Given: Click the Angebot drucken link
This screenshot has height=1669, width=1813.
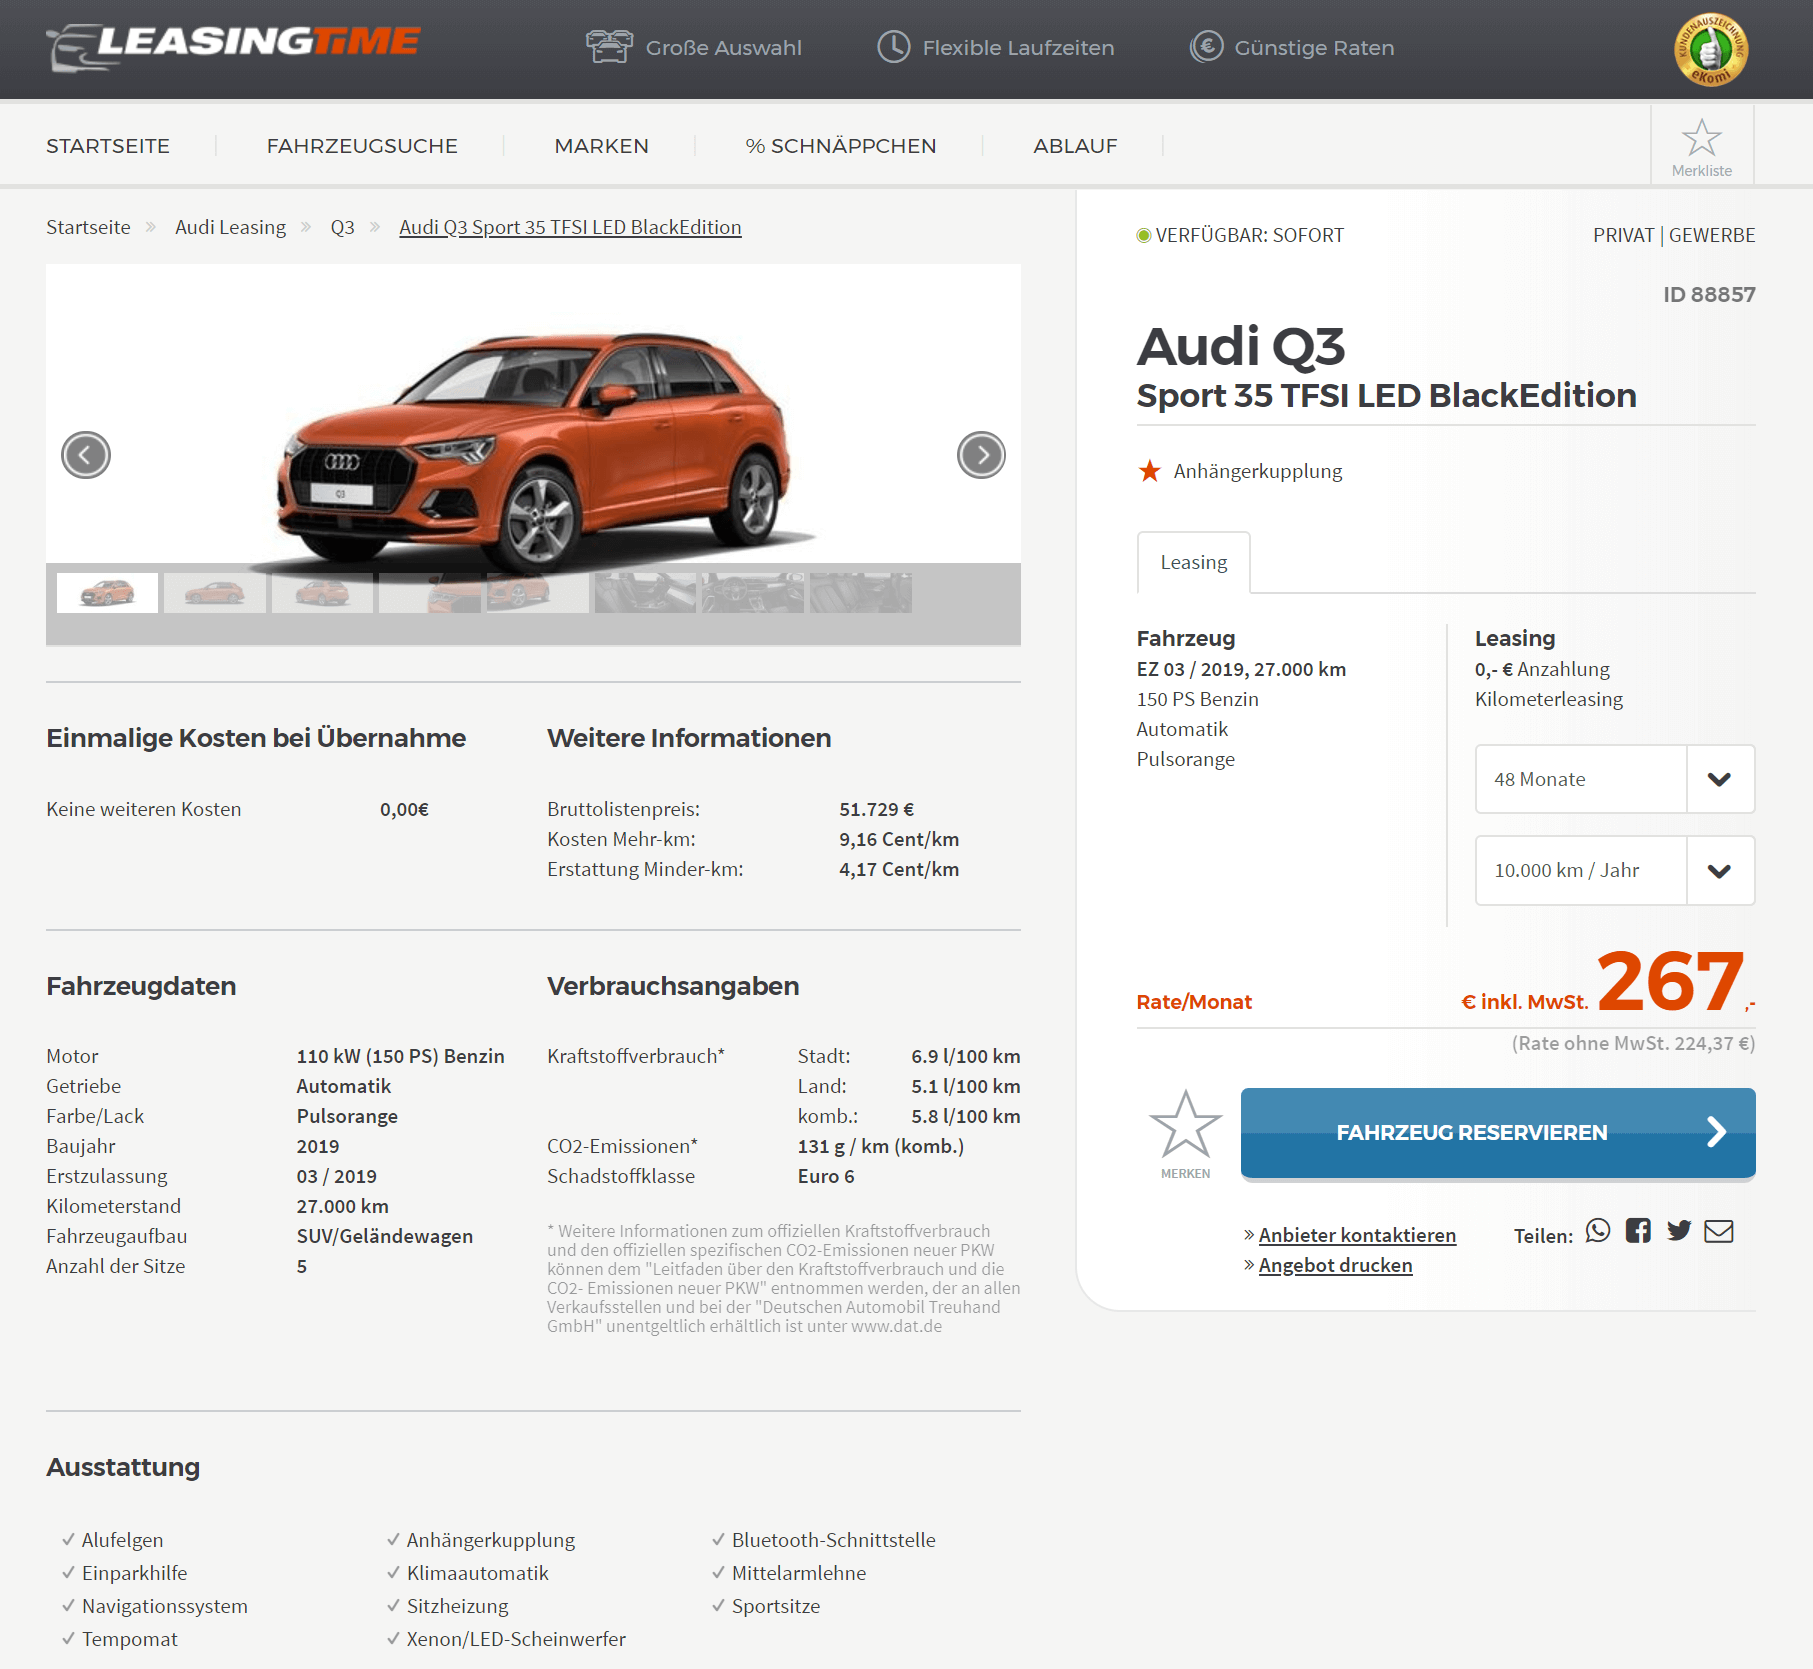Looking at the screenshot, I should (x=1335, y=1265).
